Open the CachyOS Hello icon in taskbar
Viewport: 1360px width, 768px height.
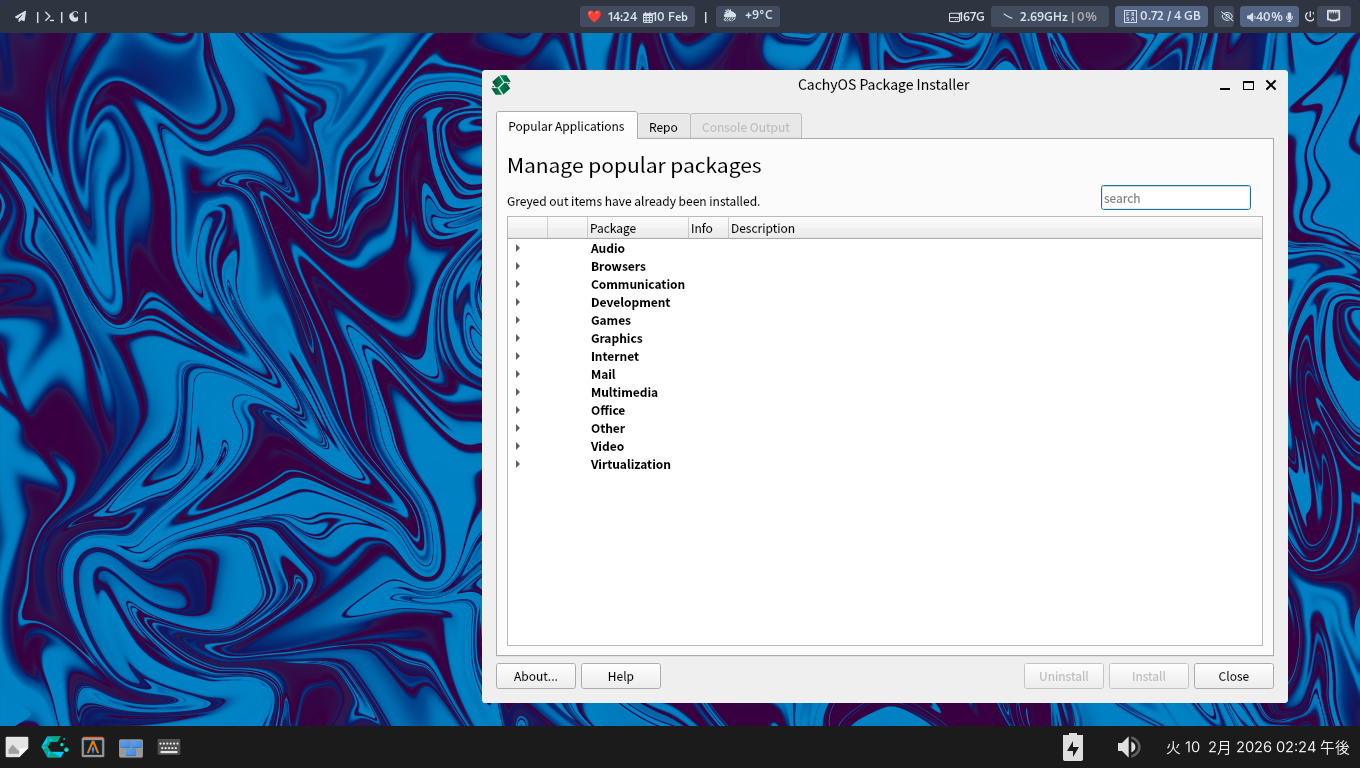pos(55,747)
